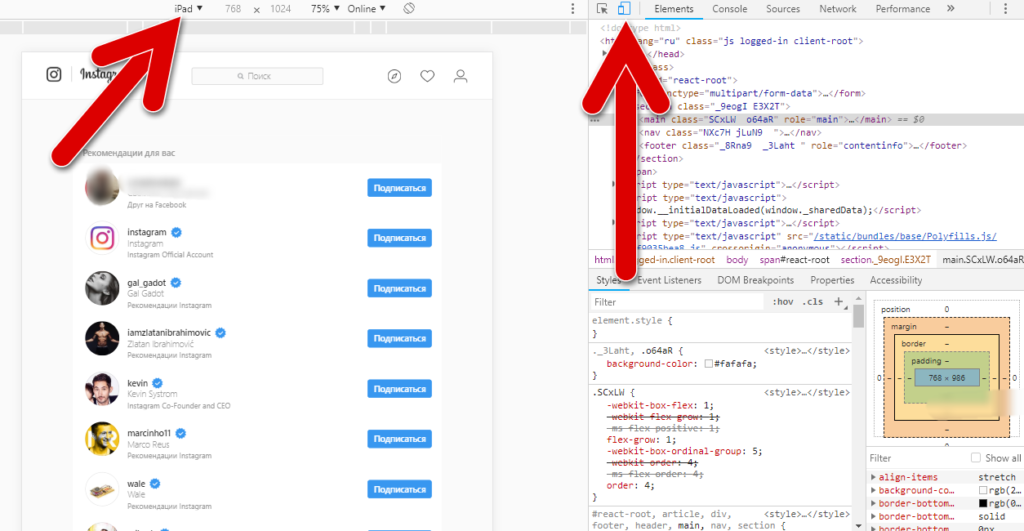Open the iPad device dropdown

(x=188, y=8)
